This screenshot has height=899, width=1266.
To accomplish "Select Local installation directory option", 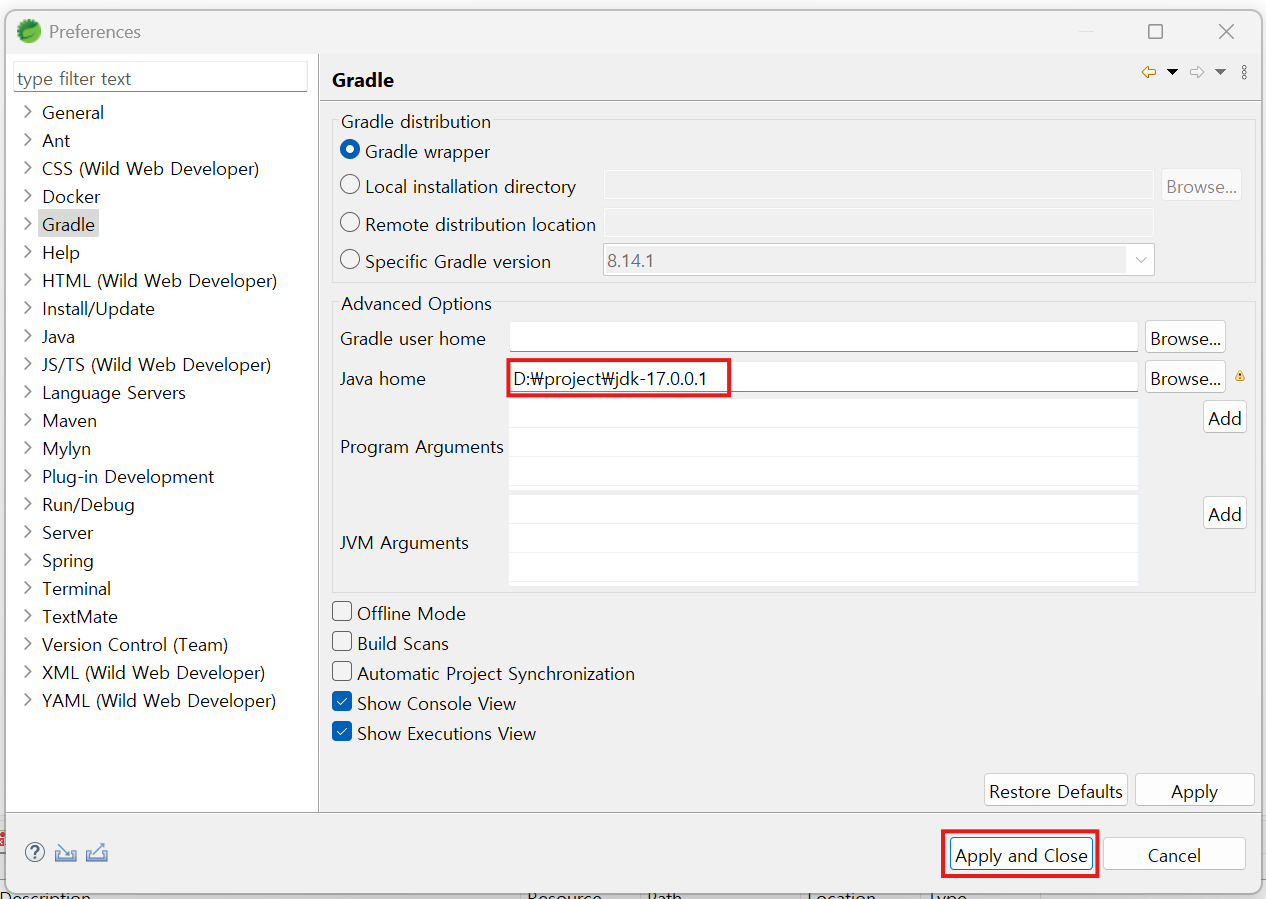I will coord(350,185).
